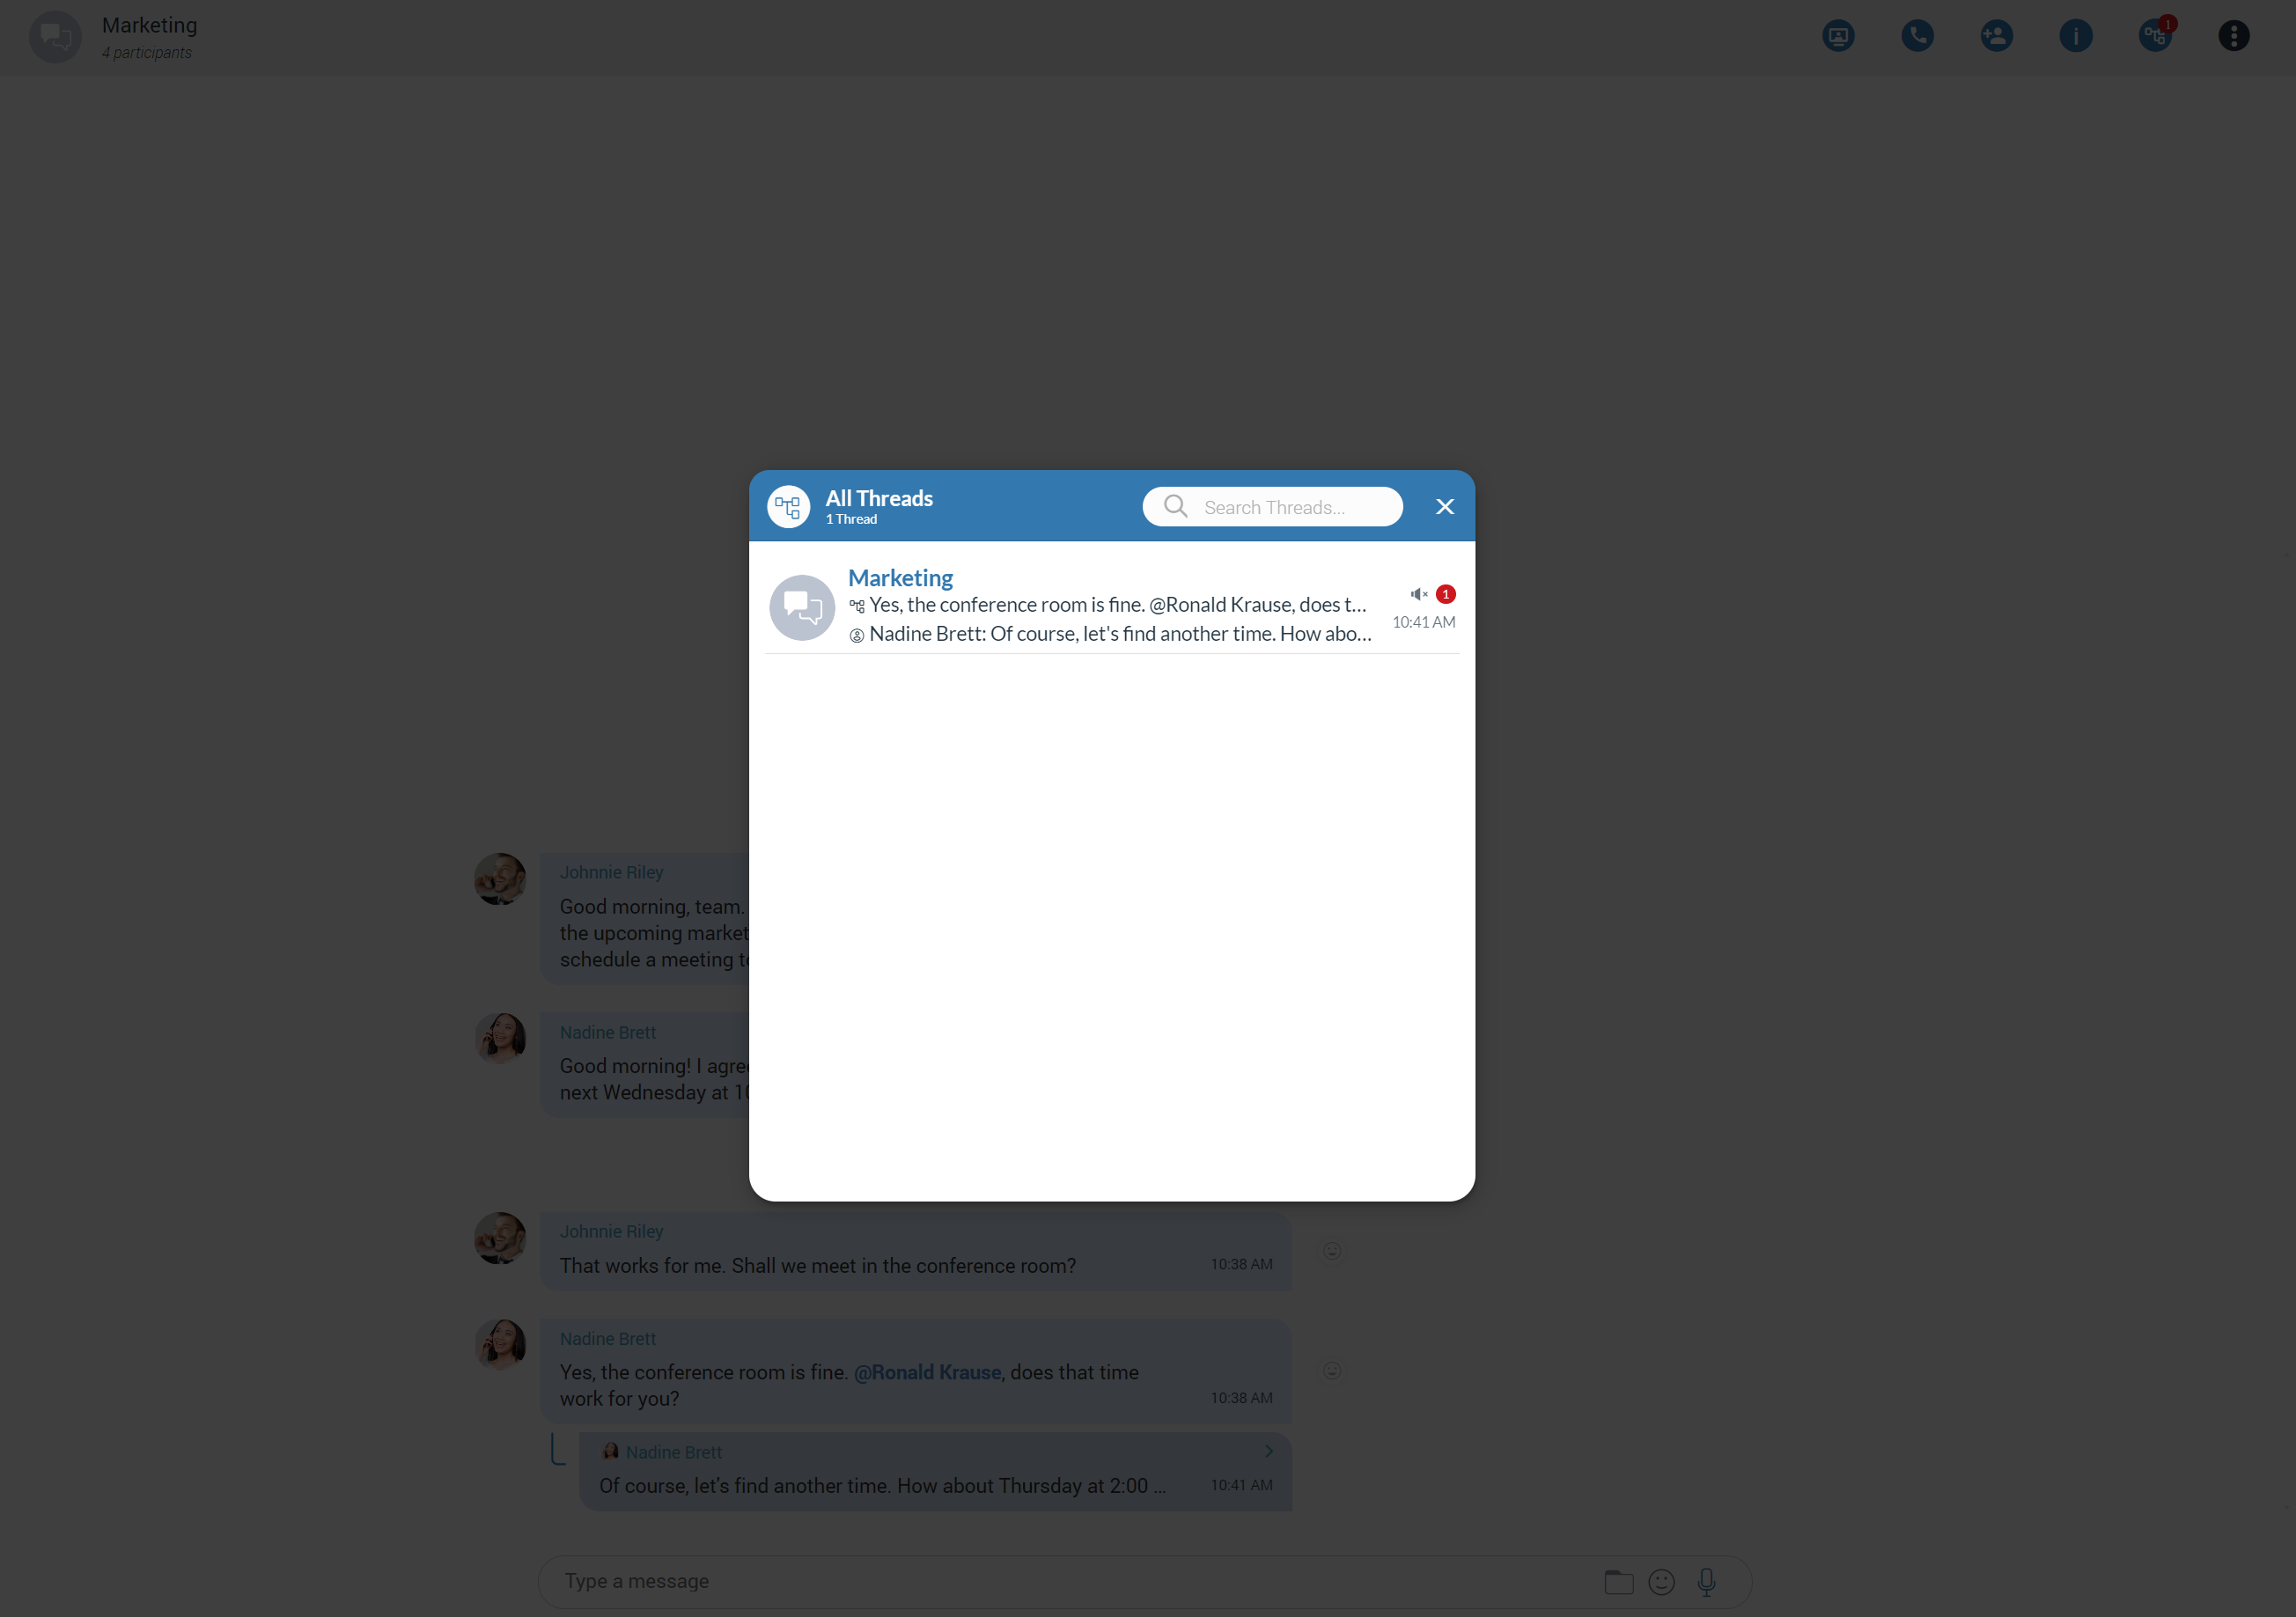Start screen sharing from the header toolbar
The width and height of the screenshot is (2296, 1617).
pos(1838,36)
